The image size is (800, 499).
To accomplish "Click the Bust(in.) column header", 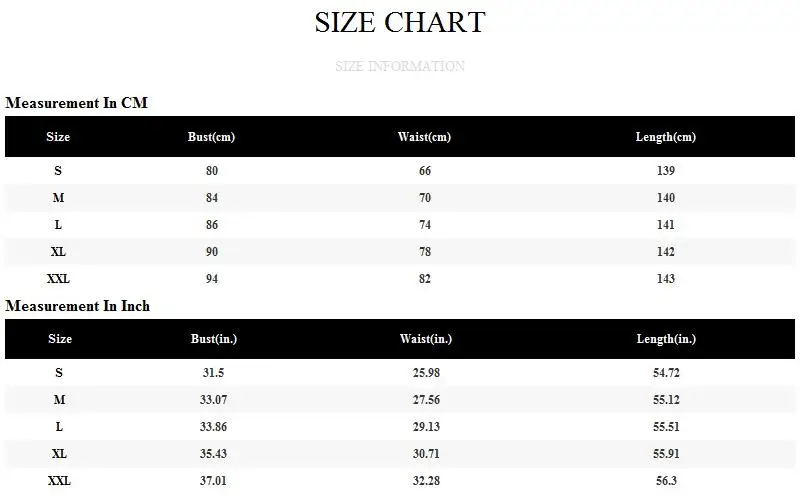I will coord(214,339).
